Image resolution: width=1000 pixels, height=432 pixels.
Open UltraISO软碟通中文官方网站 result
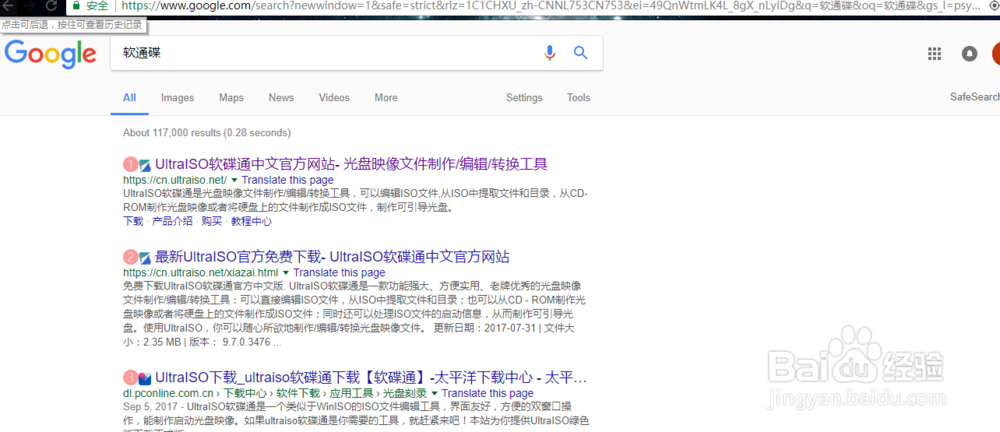coord(351,165)
